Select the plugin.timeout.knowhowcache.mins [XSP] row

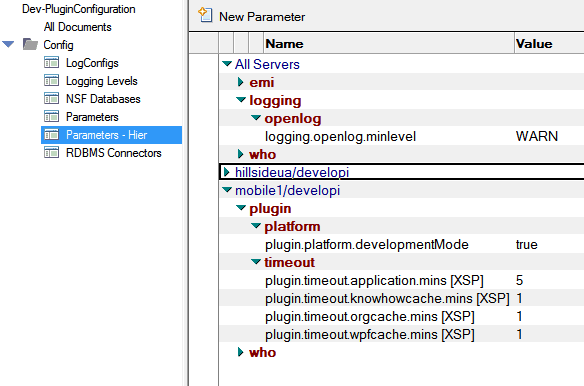(387, 298)
